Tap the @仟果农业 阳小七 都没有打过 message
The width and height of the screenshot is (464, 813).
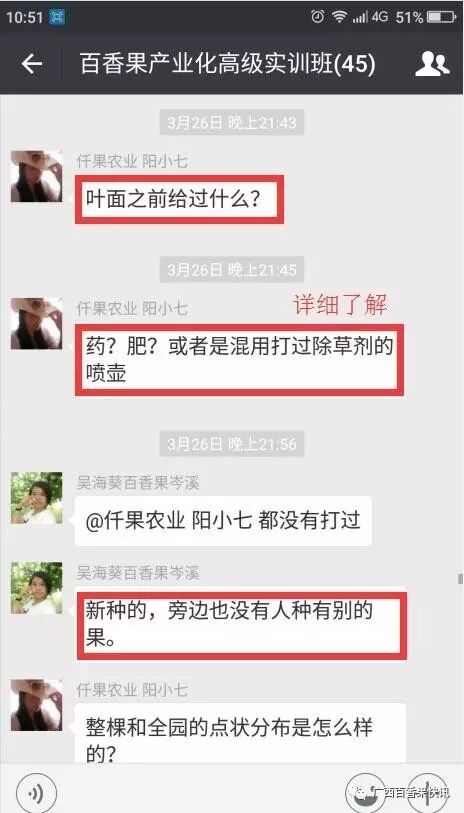223,521
